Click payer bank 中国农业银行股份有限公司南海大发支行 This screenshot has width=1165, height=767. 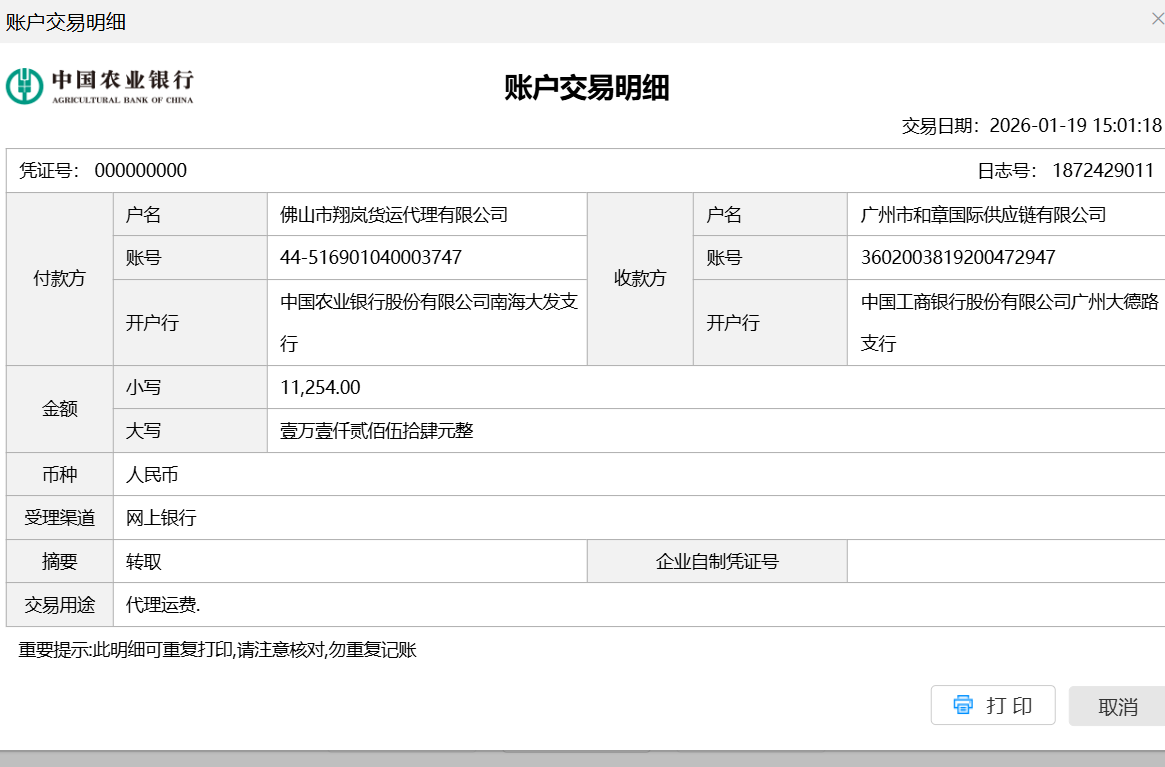[x=428, y=322]
